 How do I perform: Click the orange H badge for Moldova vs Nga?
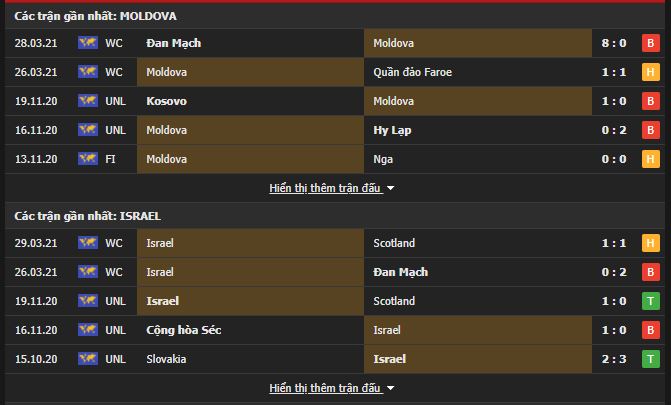coord(649,158)
